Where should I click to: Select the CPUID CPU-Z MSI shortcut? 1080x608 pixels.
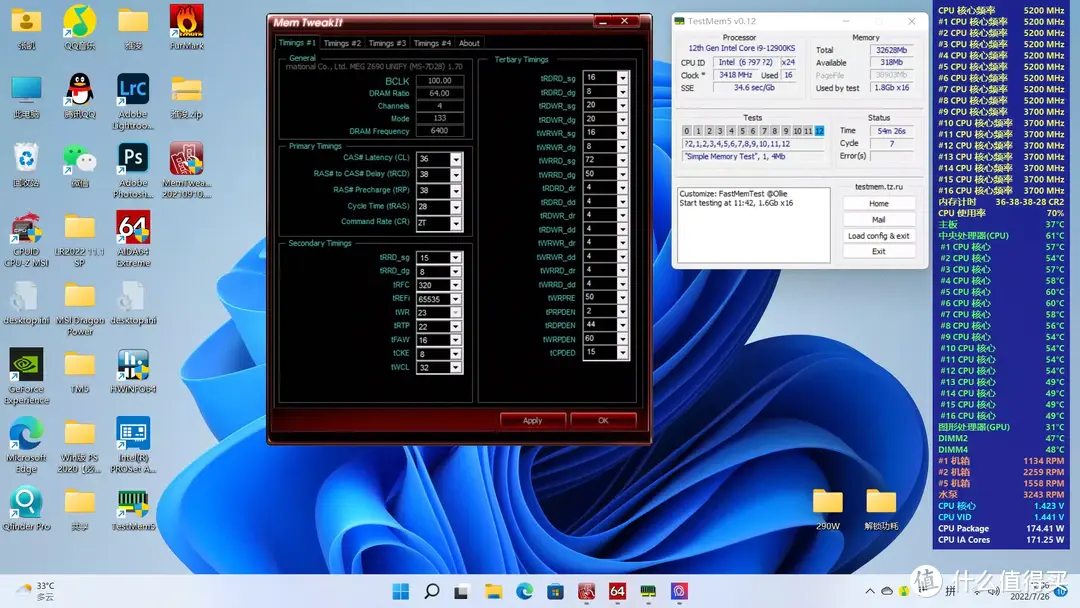tap(26, 239)
